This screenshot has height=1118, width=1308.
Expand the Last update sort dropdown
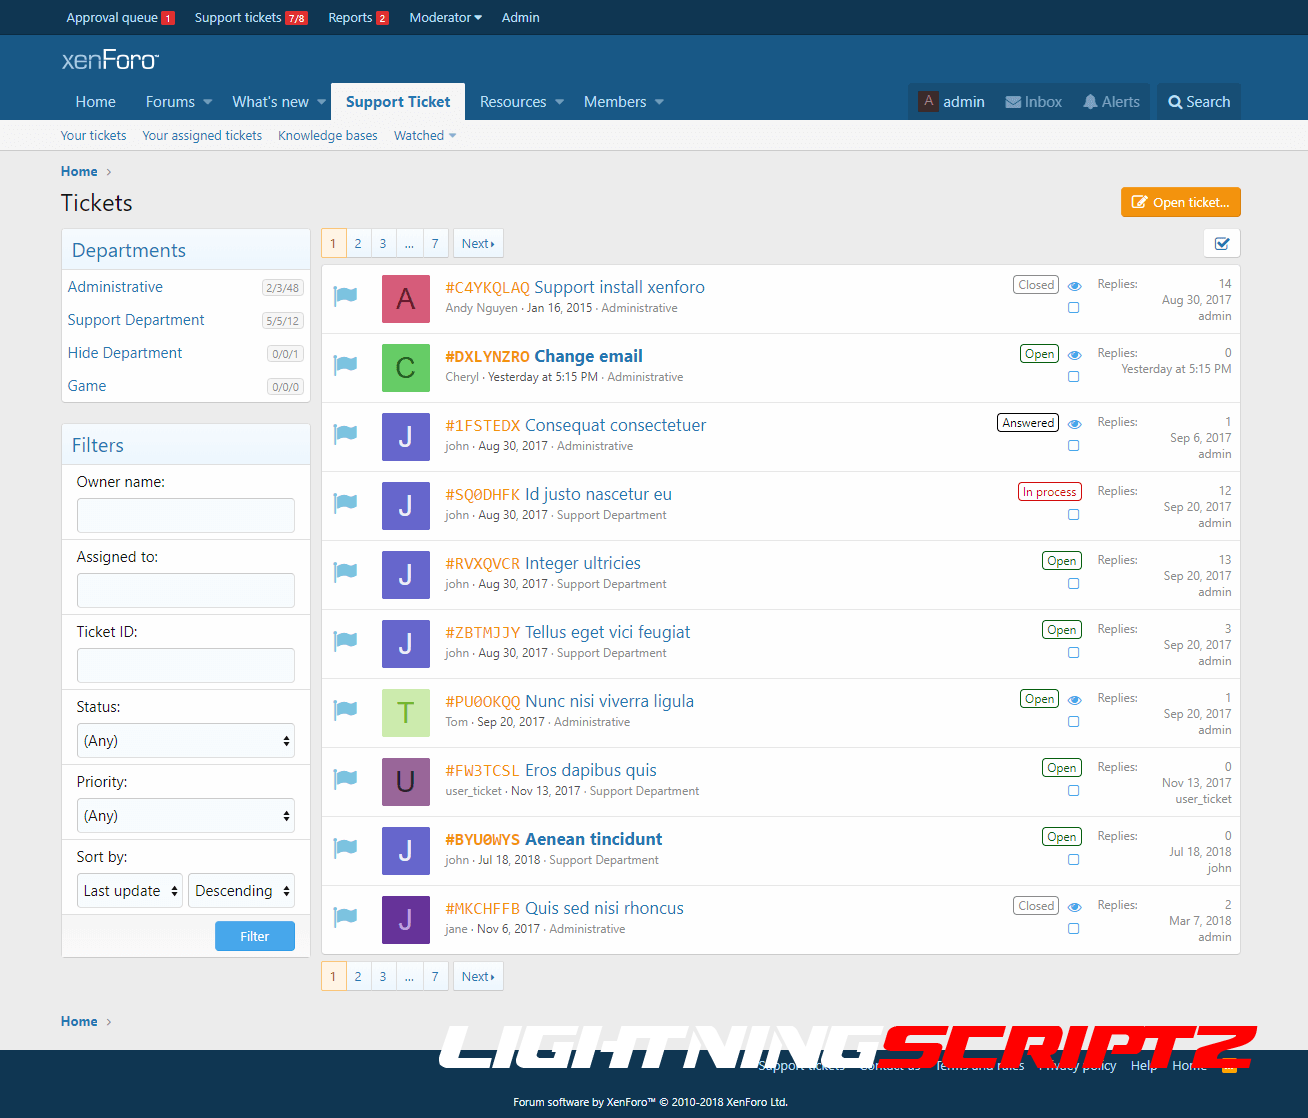130,891
